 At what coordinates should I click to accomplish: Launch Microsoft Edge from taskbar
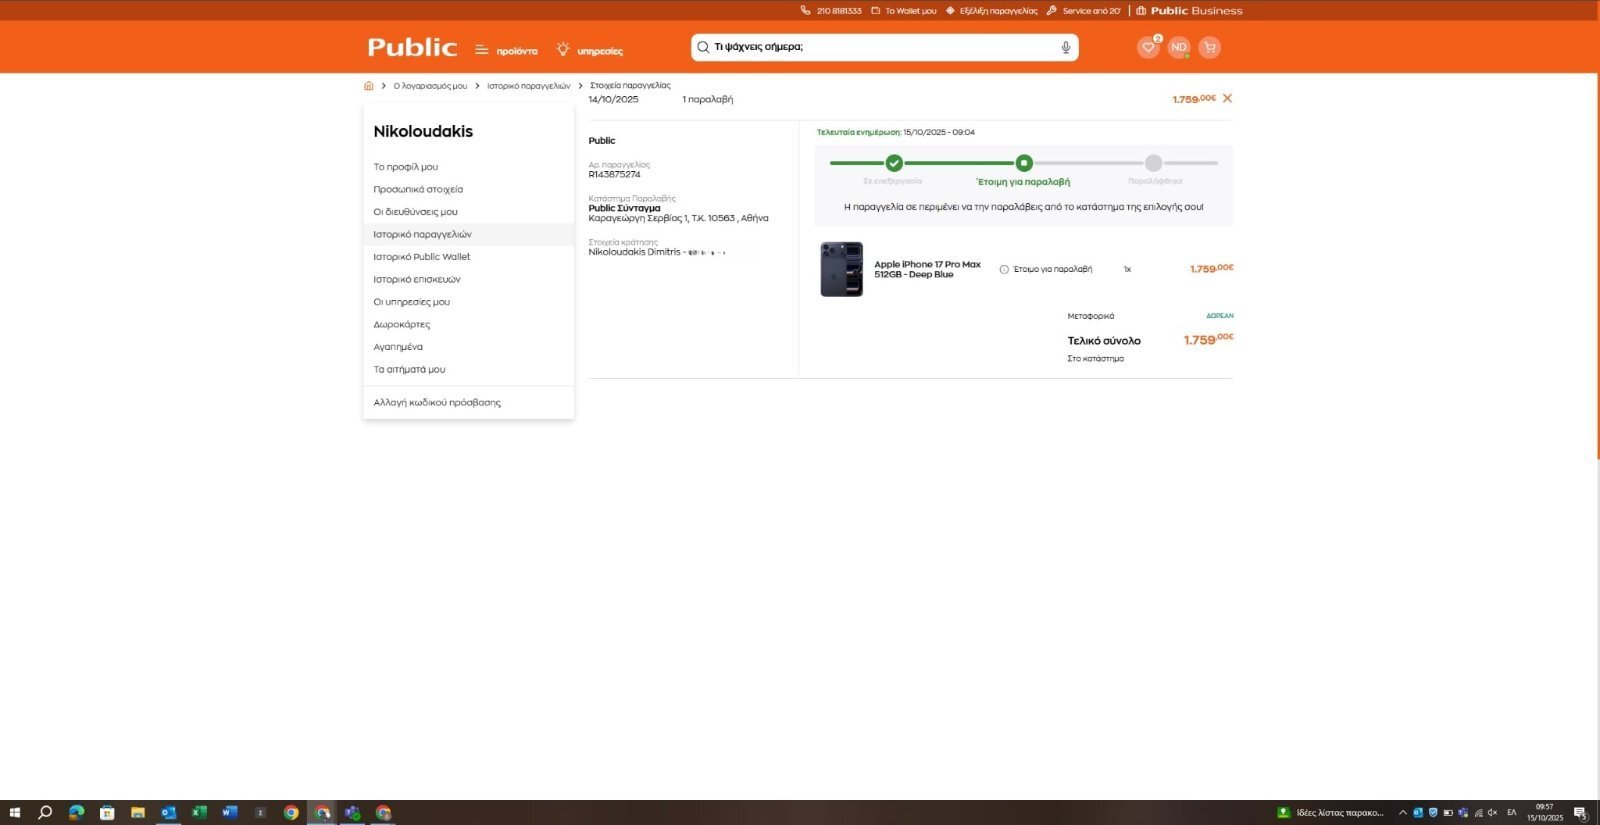pos(77,813)
